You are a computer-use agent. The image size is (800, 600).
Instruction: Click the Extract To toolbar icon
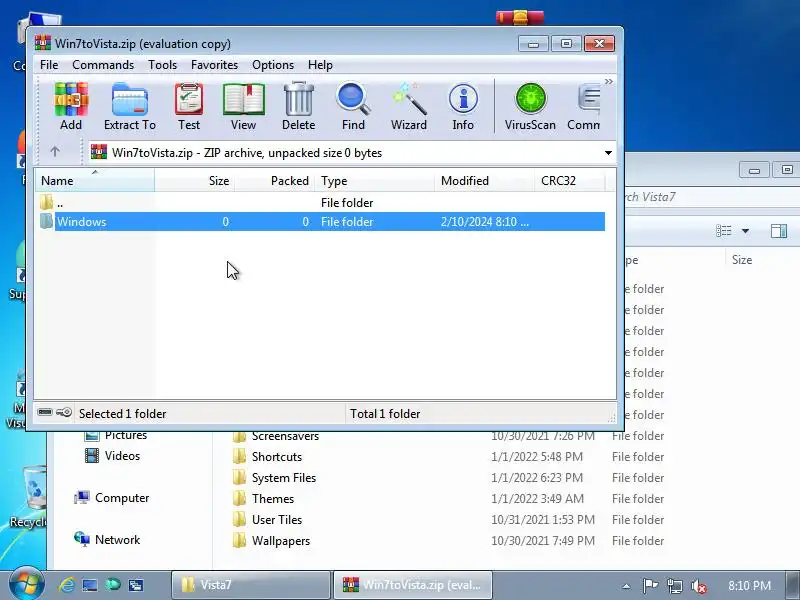(130, 106)
